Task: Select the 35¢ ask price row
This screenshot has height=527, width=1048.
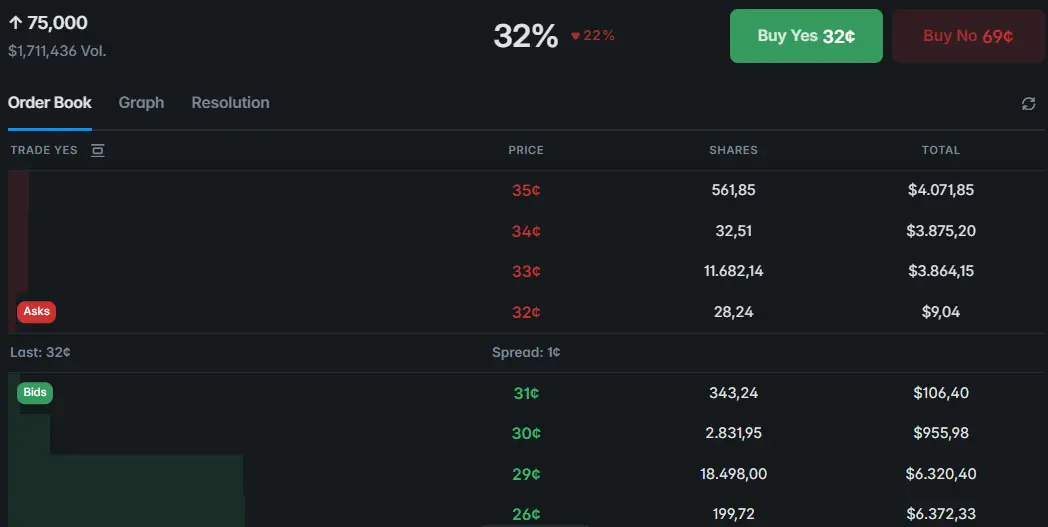Action: coord(526,190)
